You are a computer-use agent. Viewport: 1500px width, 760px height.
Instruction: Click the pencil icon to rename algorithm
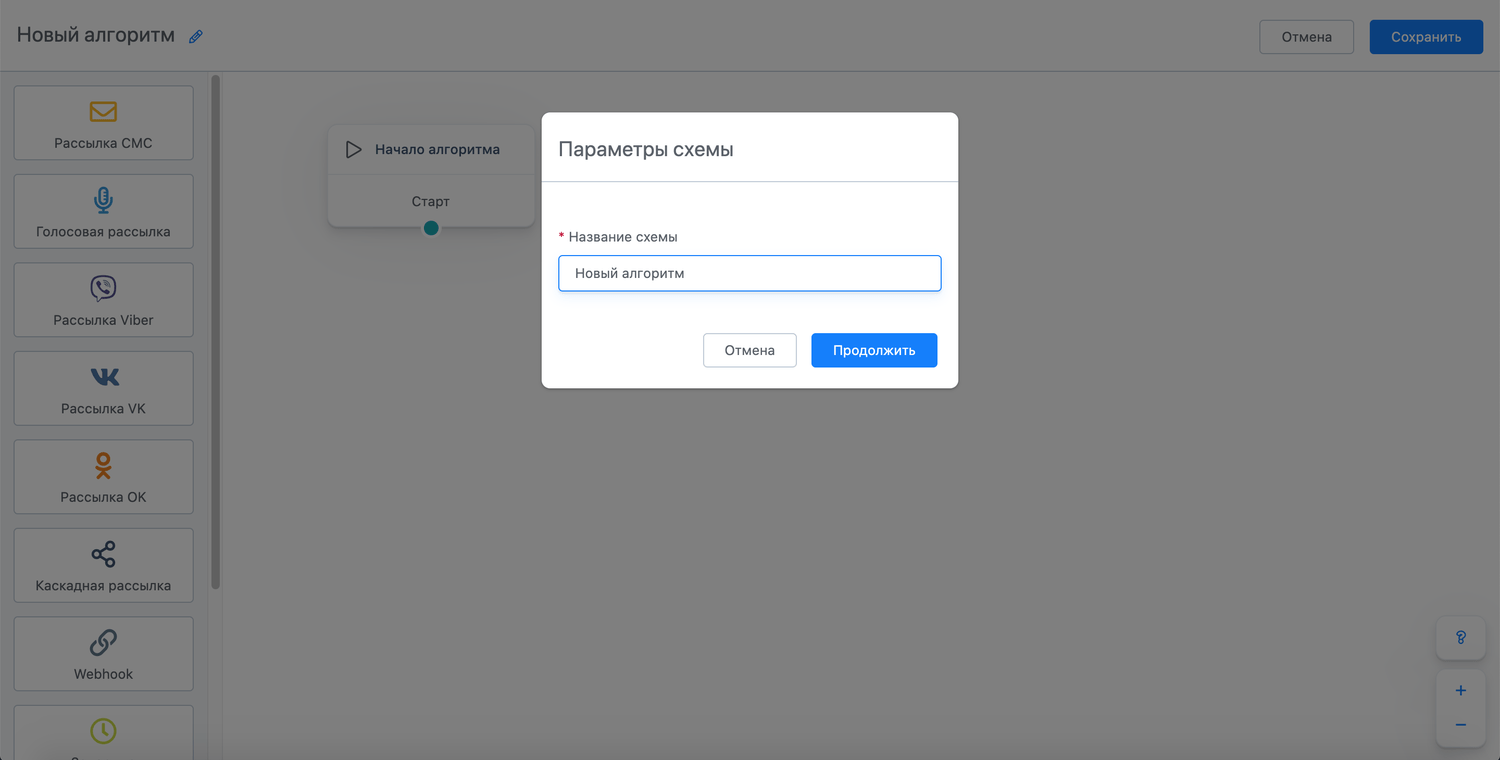(196, 37)
